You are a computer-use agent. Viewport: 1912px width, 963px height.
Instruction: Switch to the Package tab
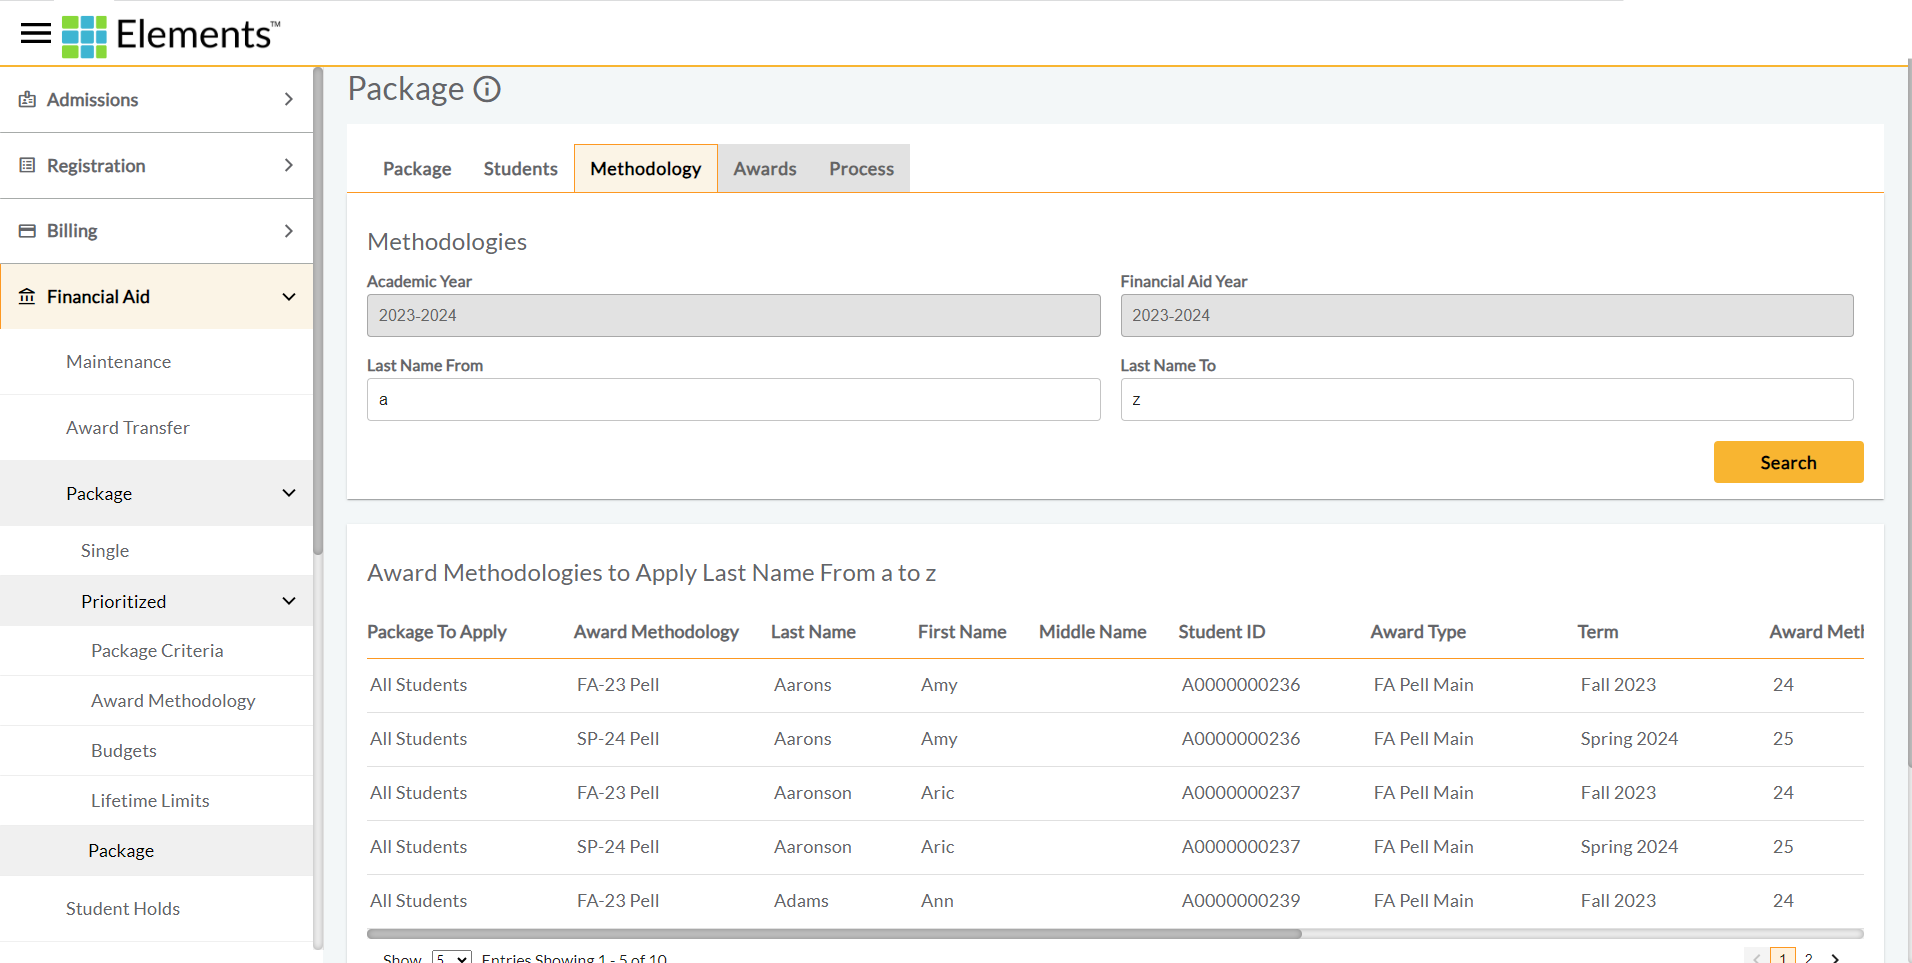point(417,169)
